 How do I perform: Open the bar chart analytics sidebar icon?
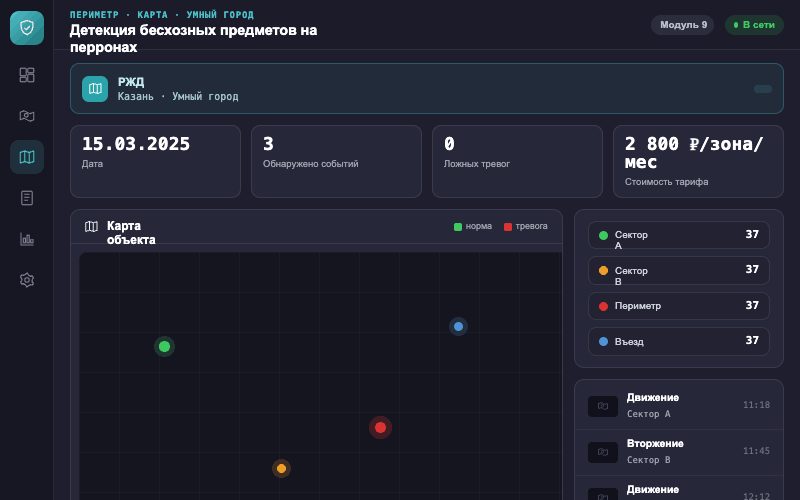(x=27, y=239)
